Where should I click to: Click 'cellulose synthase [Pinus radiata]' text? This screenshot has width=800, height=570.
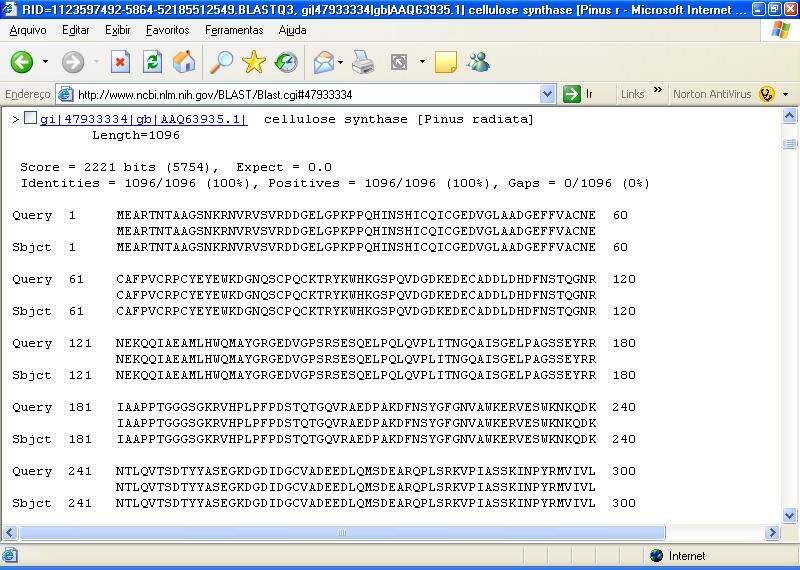point(398,119)
